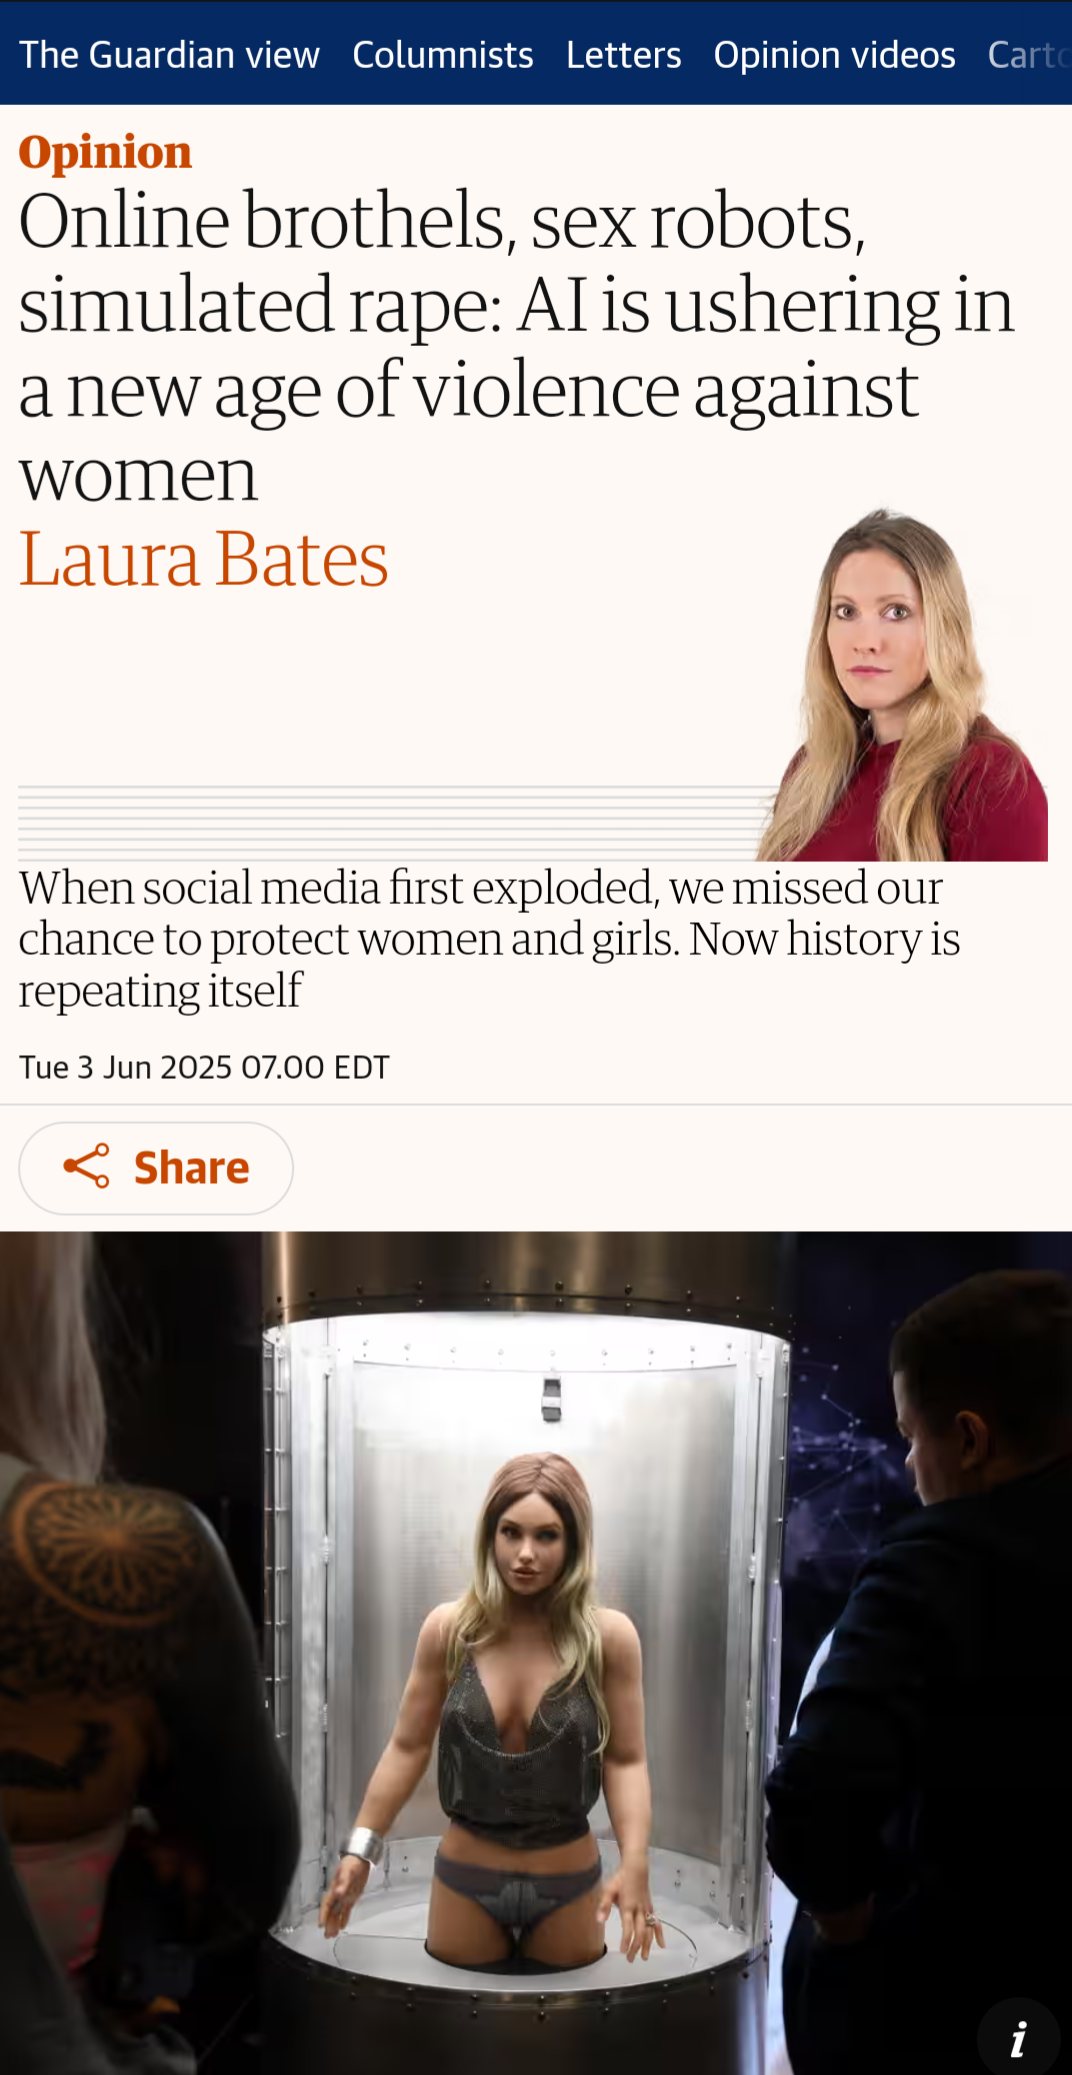Click the main article photo
Screen dimensions: 1072x2075
click(x=536, y=1653)
